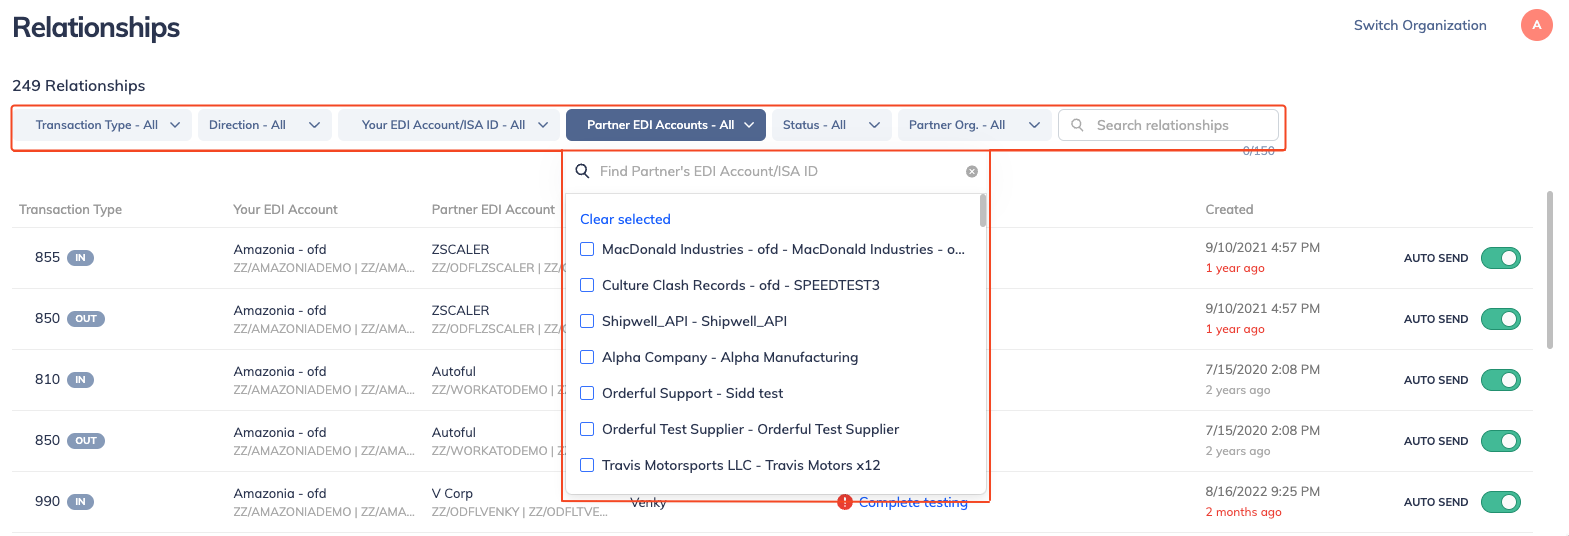Open Your EDI Account/ISA ID filter
The image size is (1569, 536).
(449, 125)
